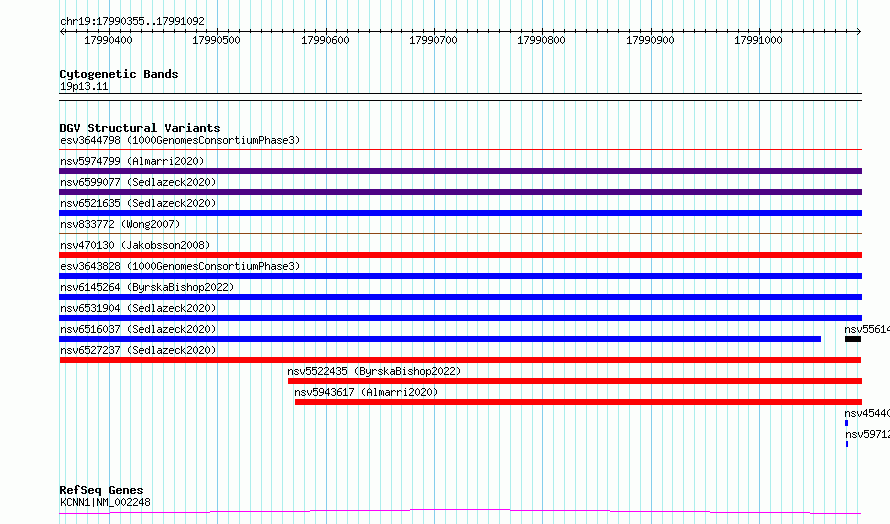Screen dimensions: 890x524
Task: Click ruler position 17990800
Action: [541, 40]
